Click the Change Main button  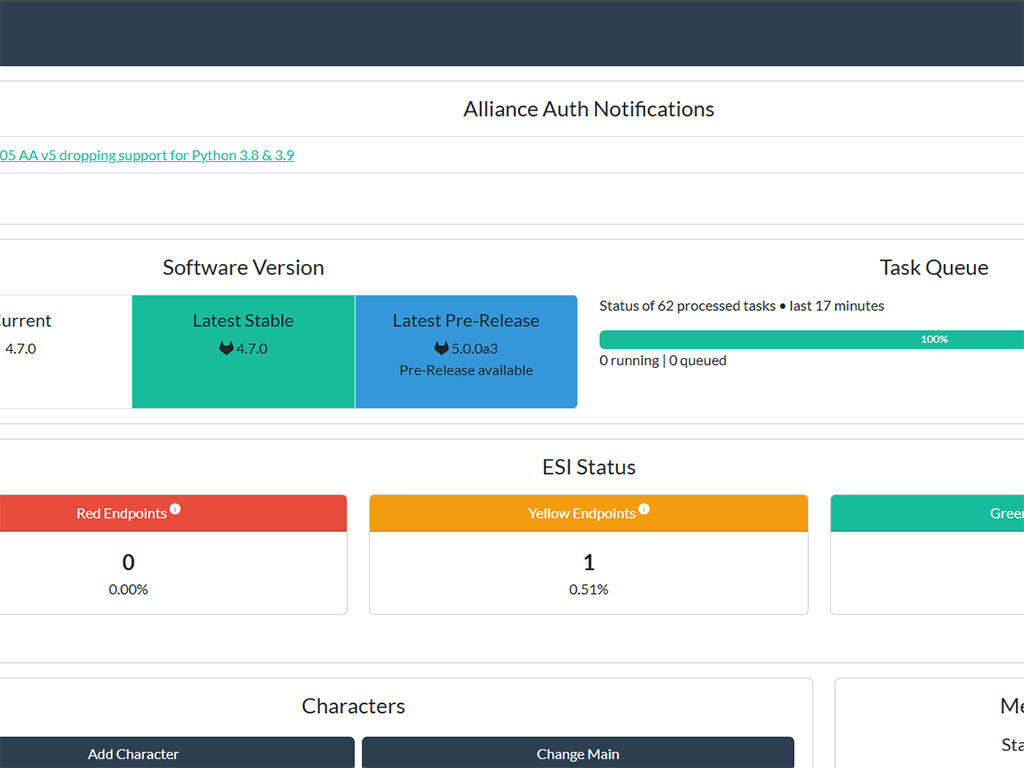pos(578,753)
